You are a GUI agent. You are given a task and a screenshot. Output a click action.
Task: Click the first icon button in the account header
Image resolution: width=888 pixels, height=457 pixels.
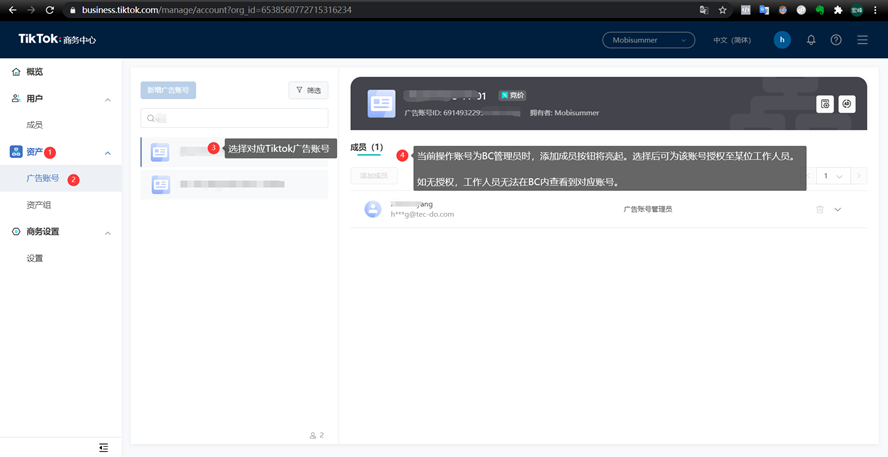(825, 104)
